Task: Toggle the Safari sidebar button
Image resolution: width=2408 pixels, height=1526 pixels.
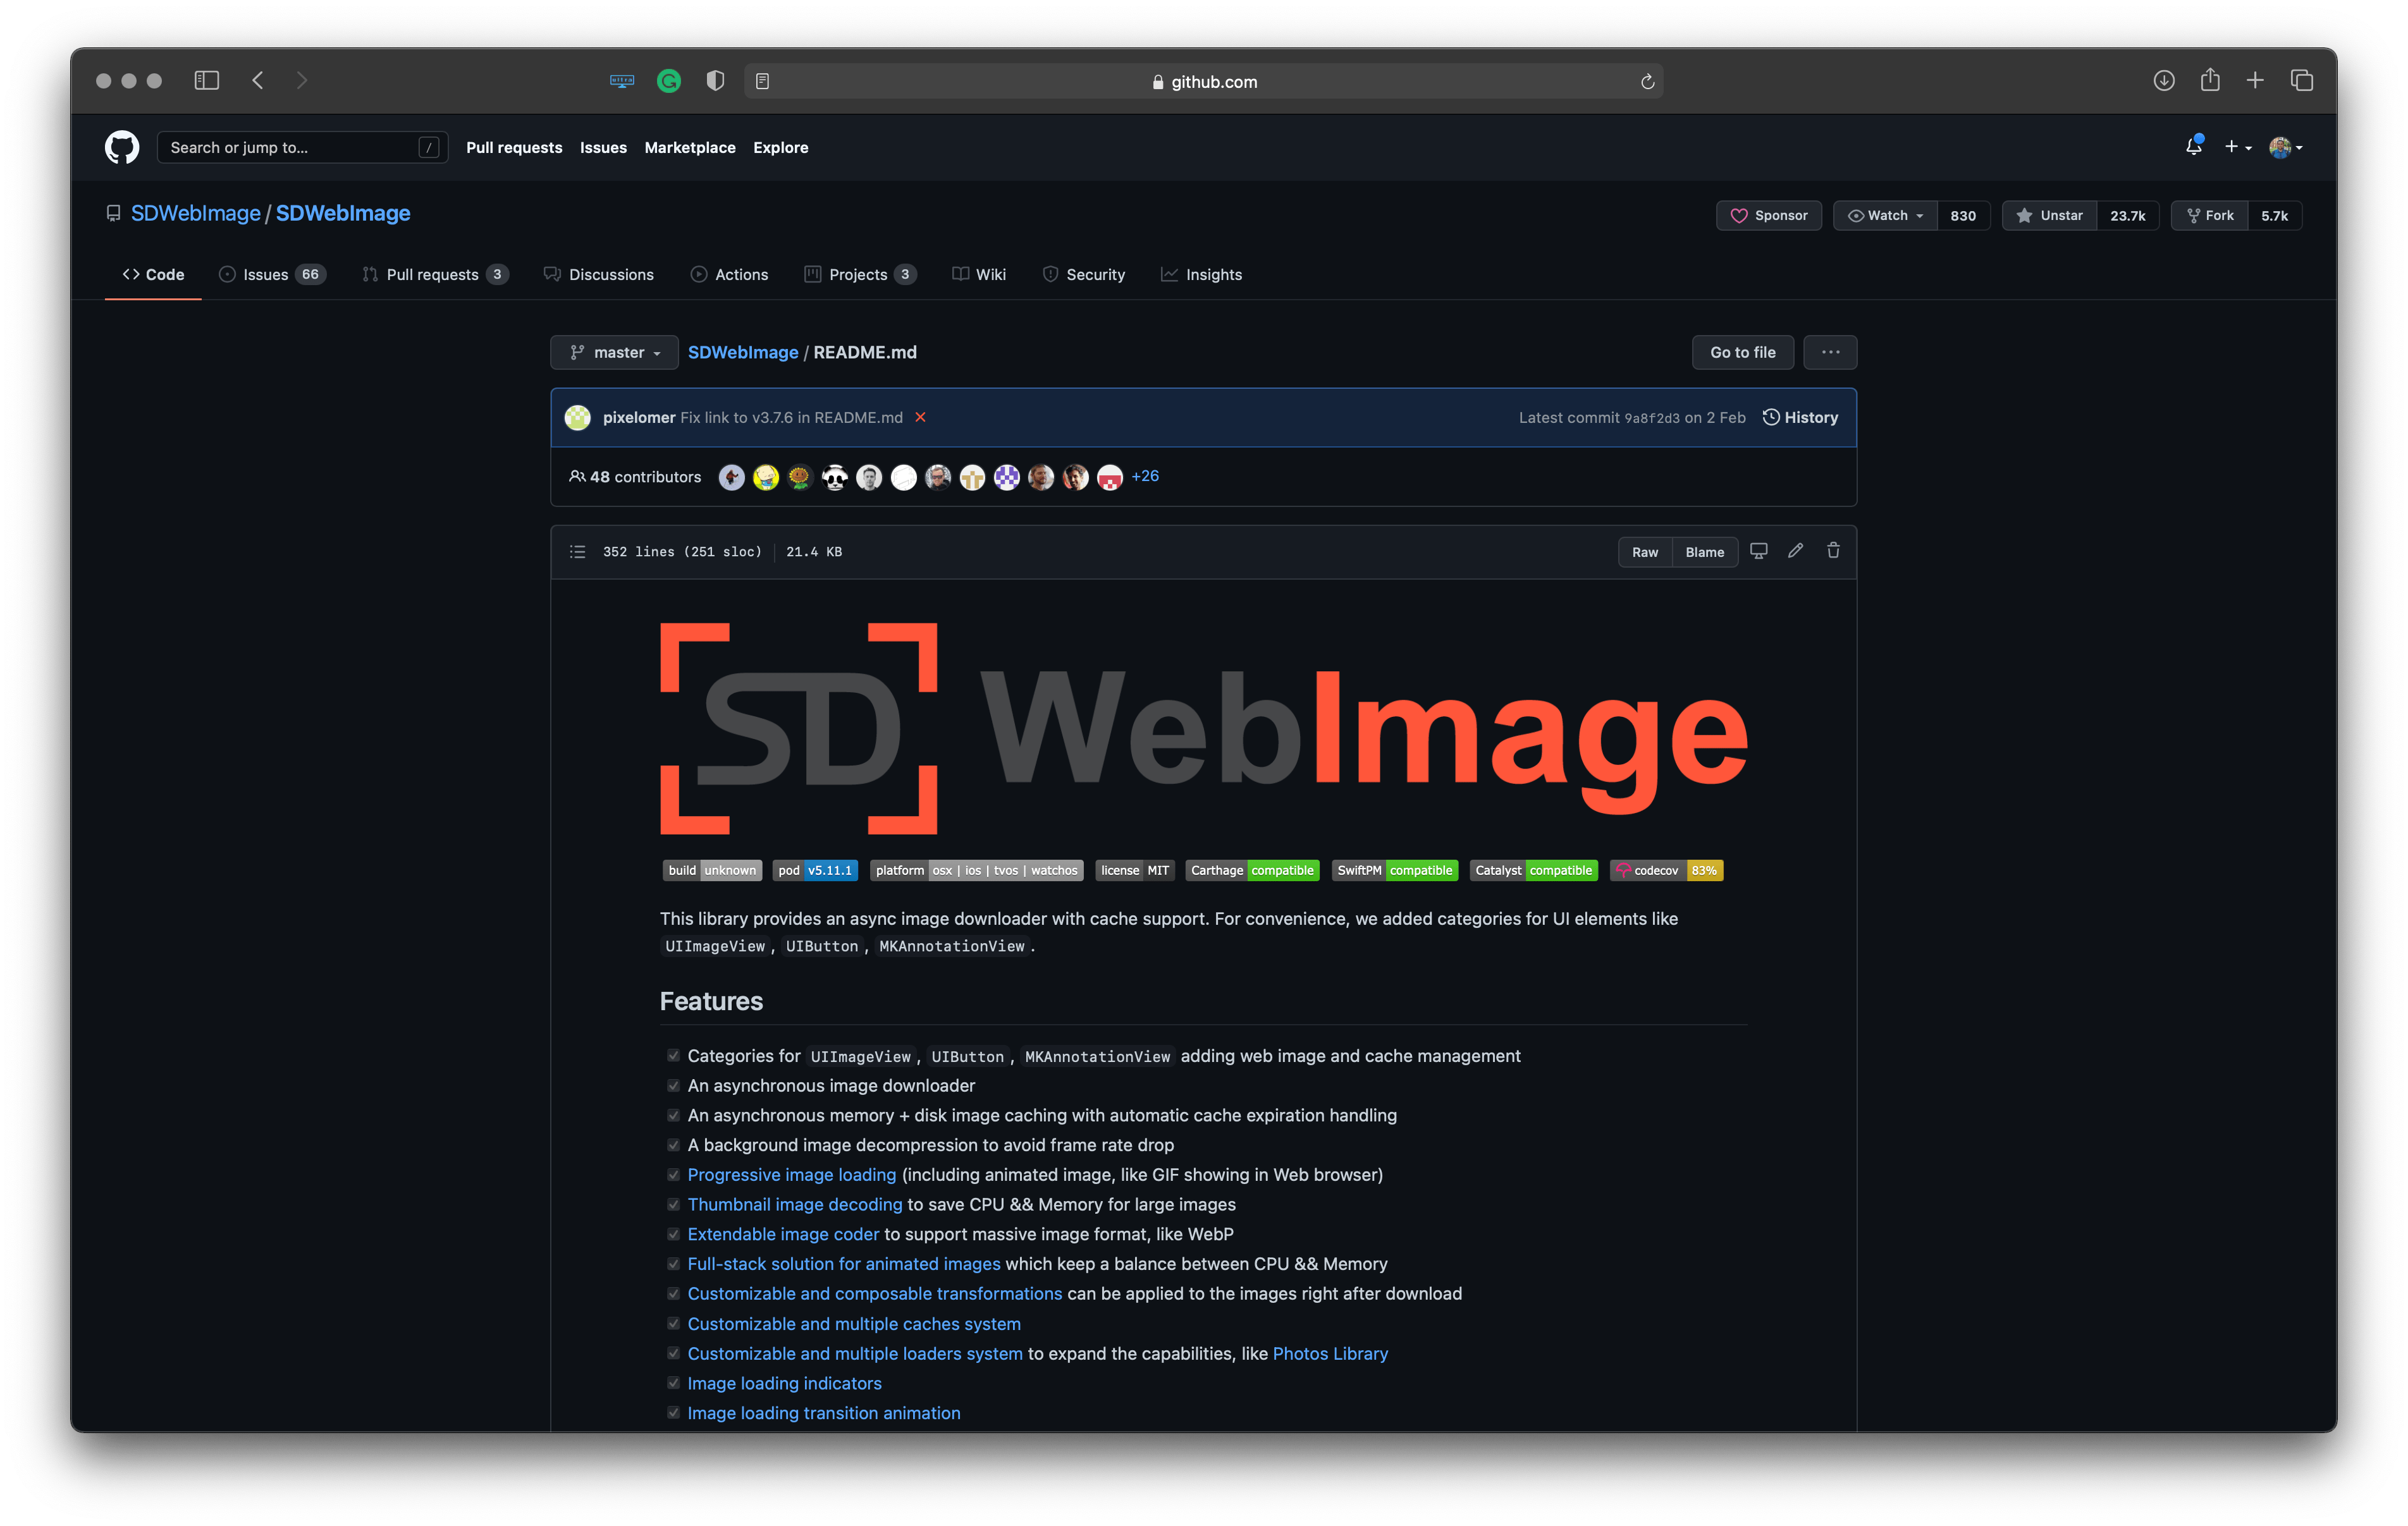Action: (x=207, y=80)
